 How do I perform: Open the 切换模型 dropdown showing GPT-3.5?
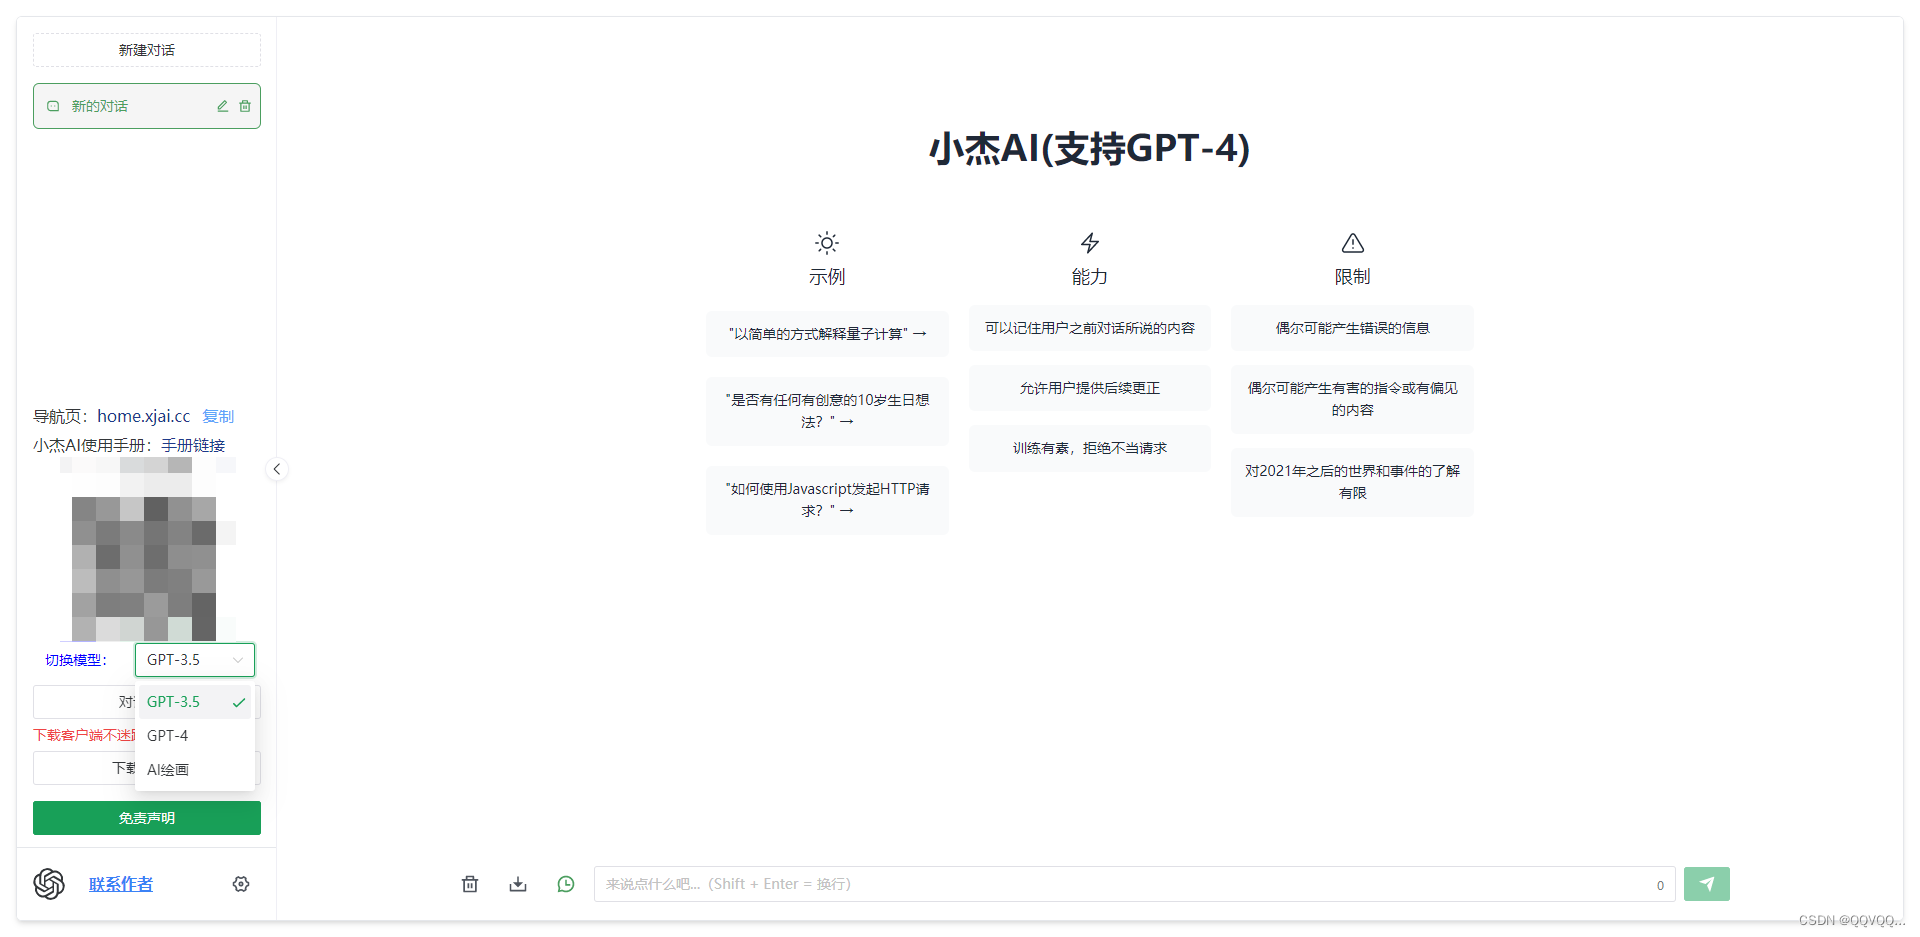tap(195, 660)
